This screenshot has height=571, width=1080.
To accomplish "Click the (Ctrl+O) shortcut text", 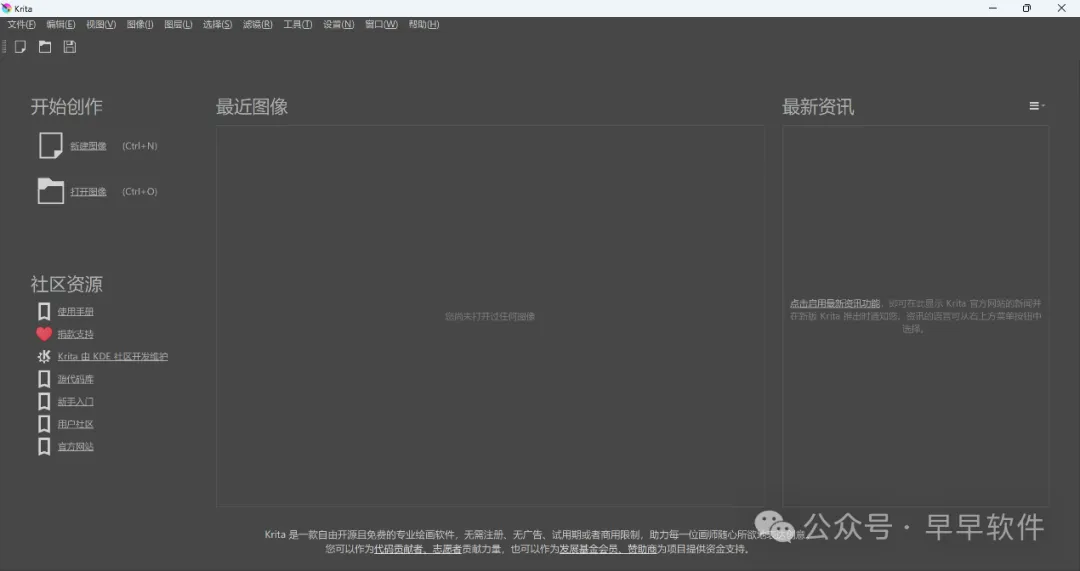I will pyautogui.click(x=140, y=191).
